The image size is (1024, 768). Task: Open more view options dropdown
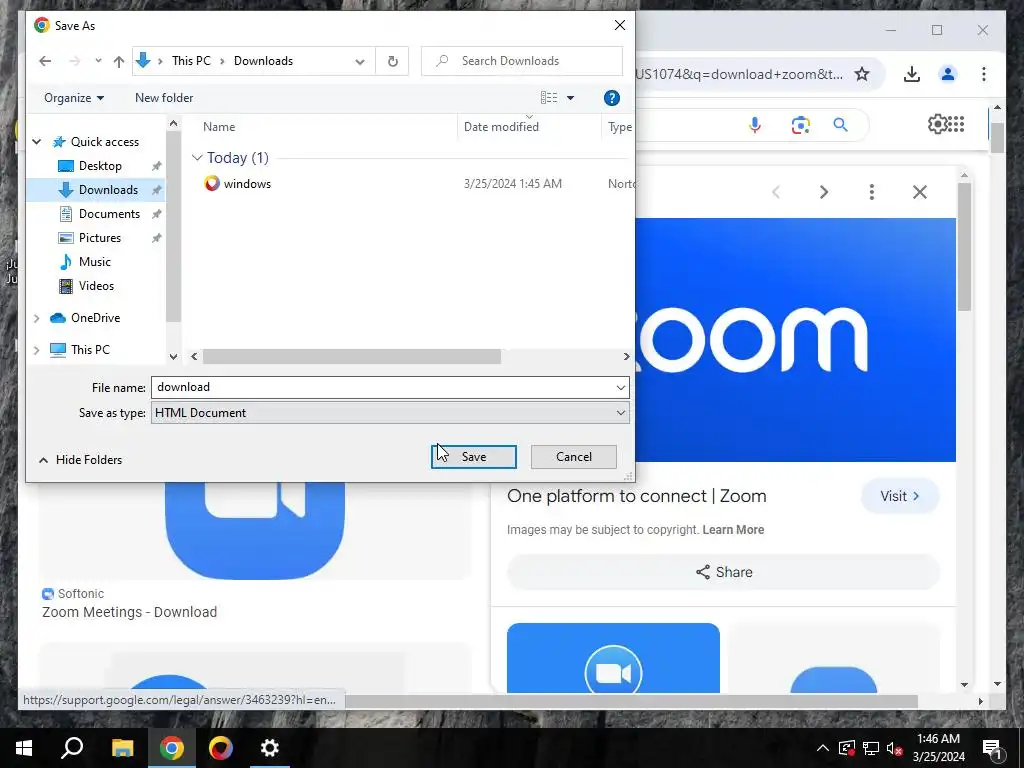point(570,98)
